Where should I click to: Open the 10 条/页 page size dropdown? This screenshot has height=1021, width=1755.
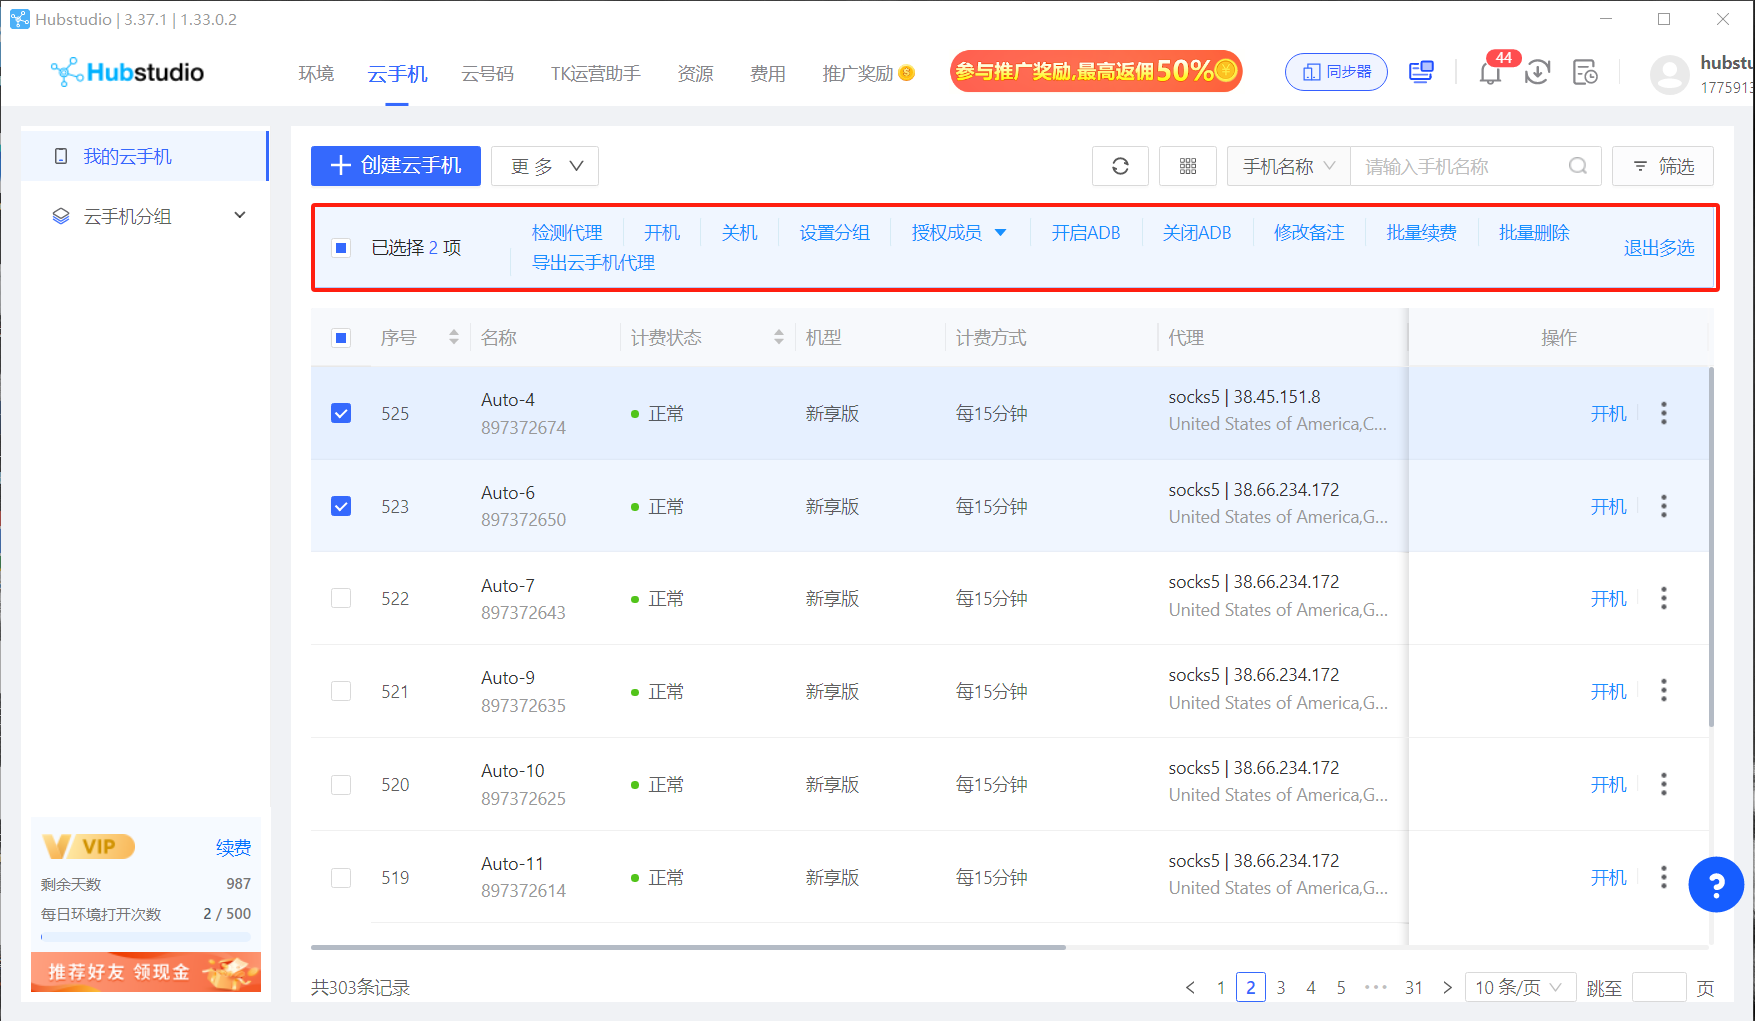pyautogui.click(x=1519, y=987)
